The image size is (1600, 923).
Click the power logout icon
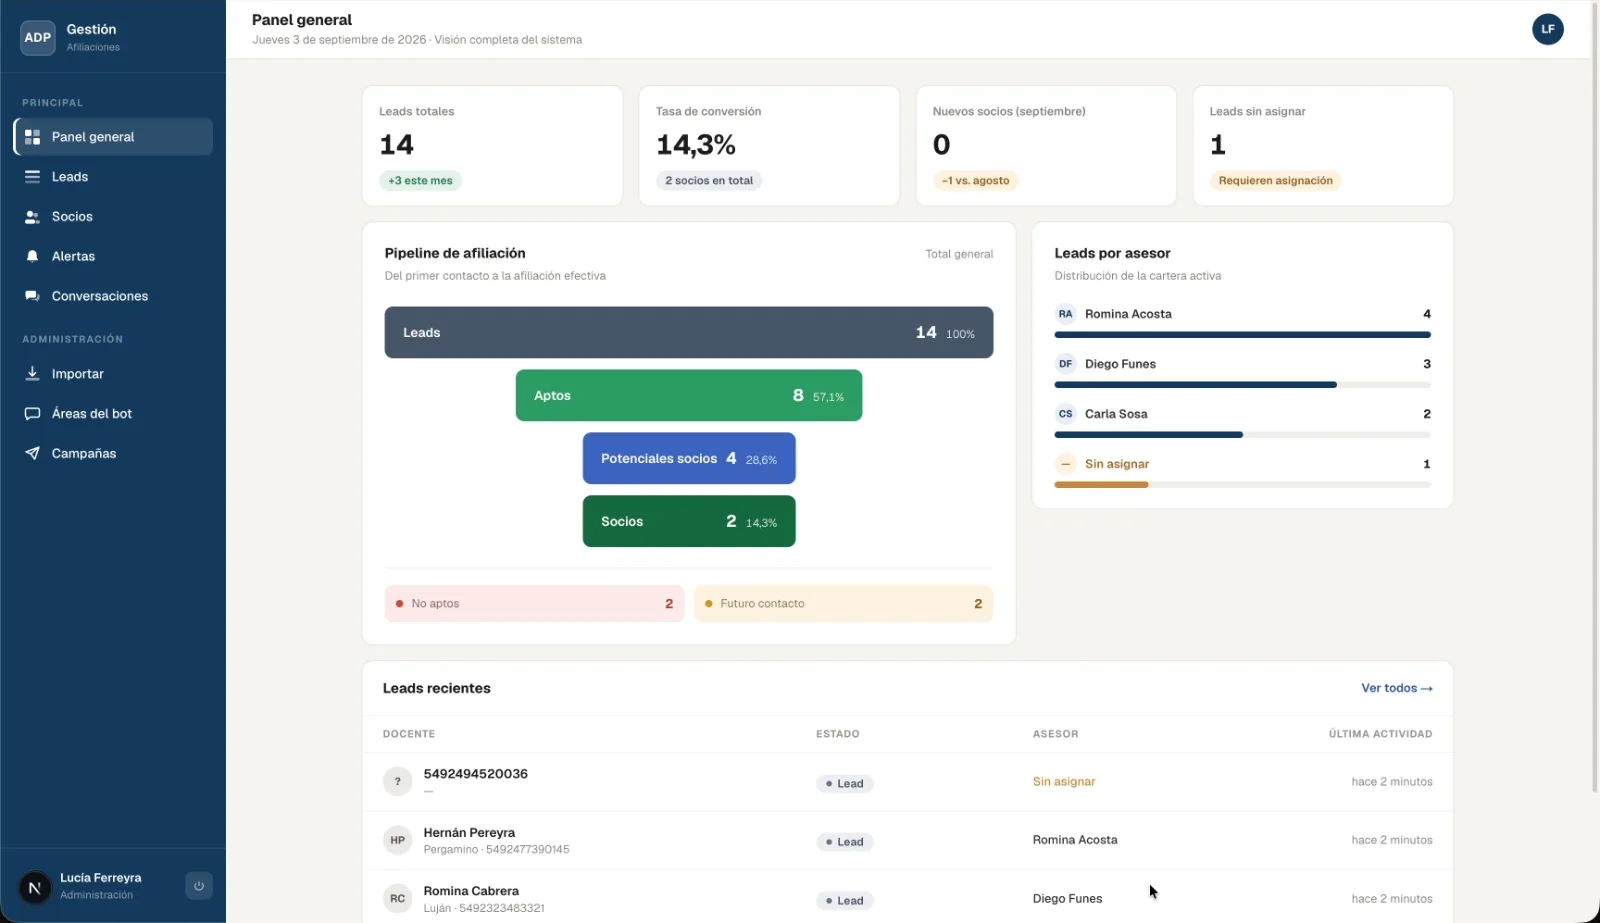click(199, 886)
